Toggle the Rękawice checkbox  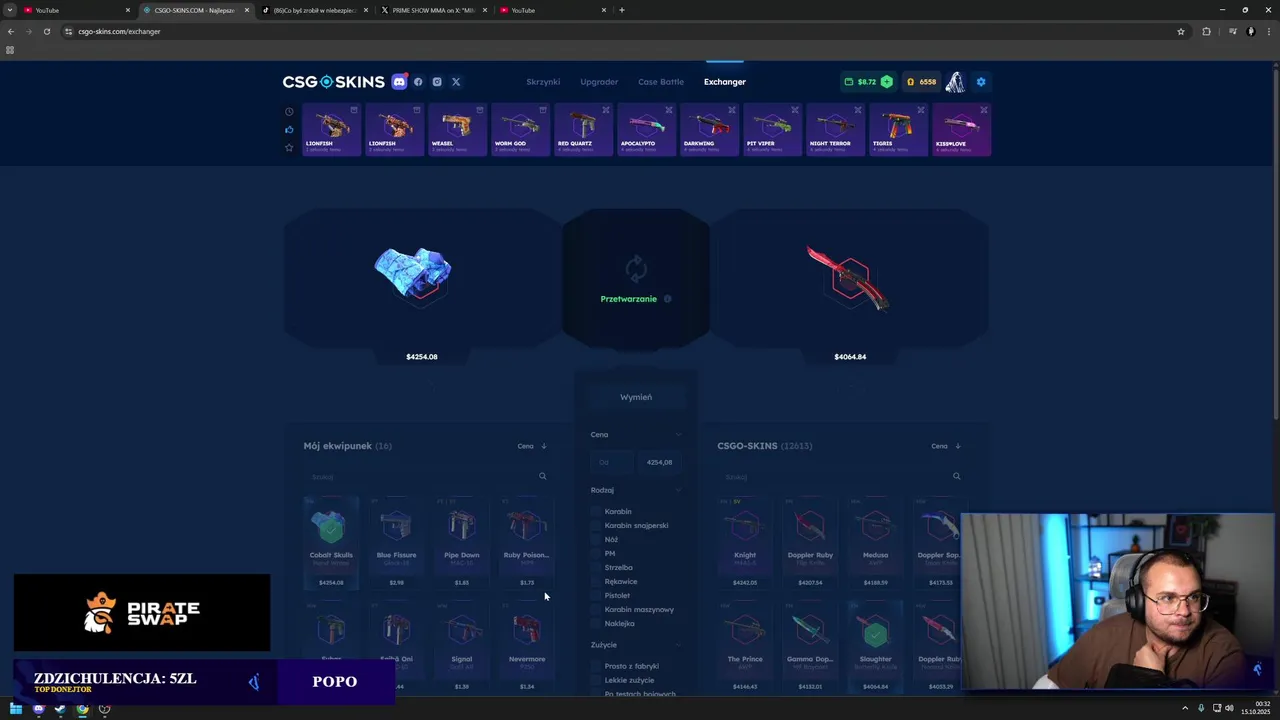(x=597, y=582)
